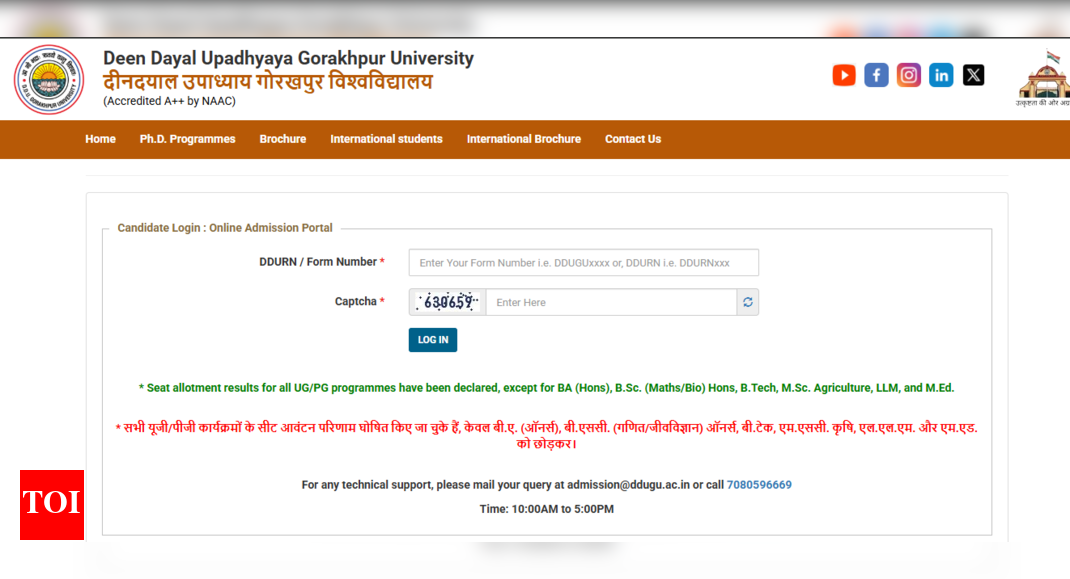Go to the Home menu item

100,139
